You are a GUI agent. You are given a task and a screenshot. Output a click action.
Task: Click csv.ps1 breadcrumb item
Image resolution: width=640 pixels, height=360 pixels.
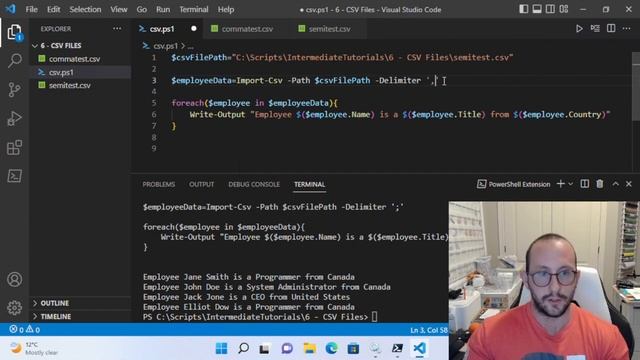[165, 46]
